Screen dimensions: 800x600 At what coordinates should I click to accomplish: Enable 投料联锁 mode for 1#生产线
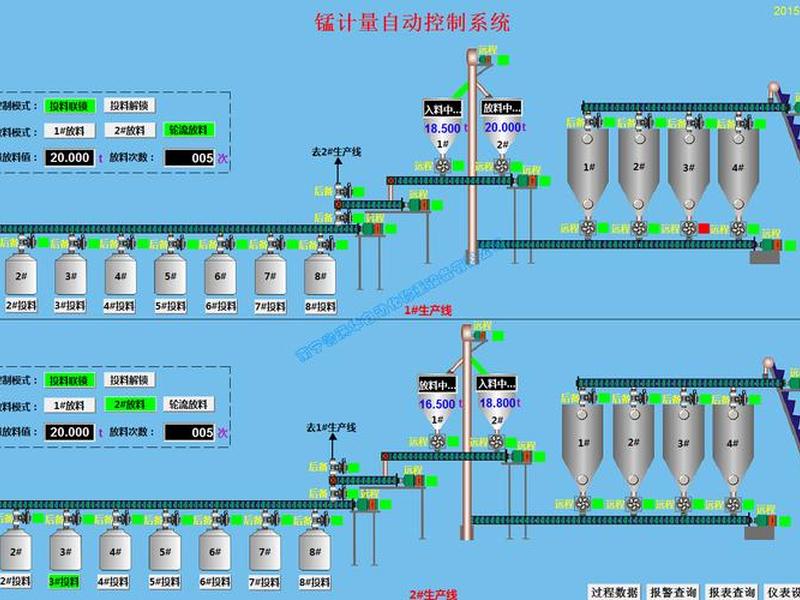(70, 106)
